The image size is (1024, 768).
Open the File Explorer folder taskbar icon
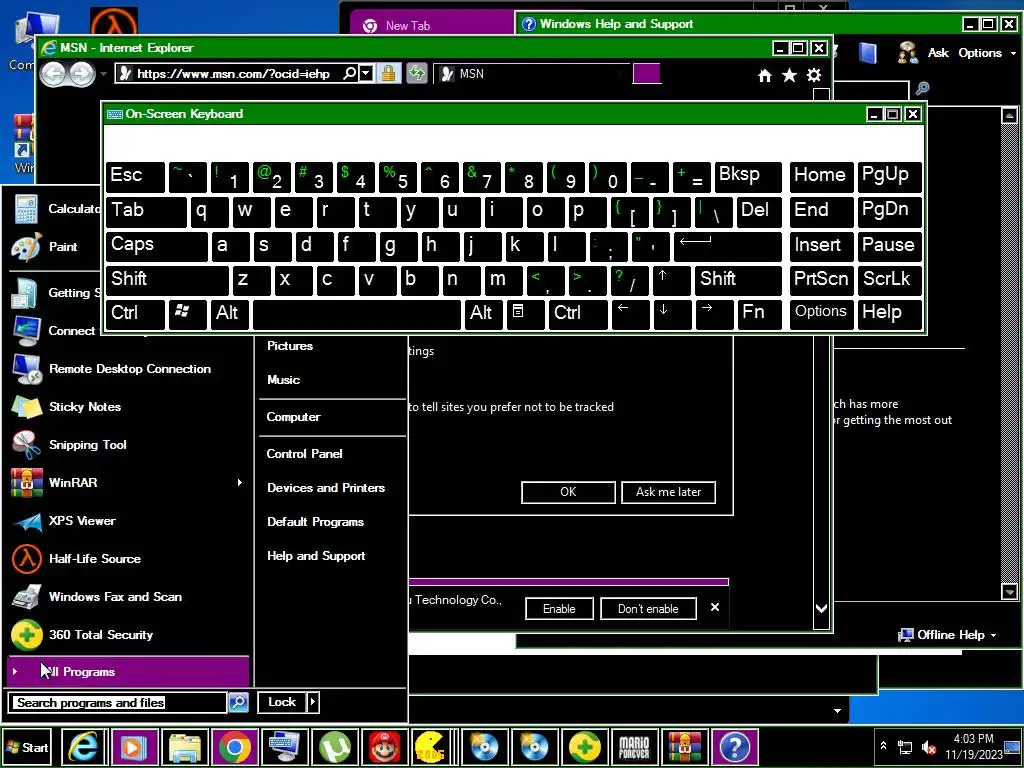[x=184, y=746]
